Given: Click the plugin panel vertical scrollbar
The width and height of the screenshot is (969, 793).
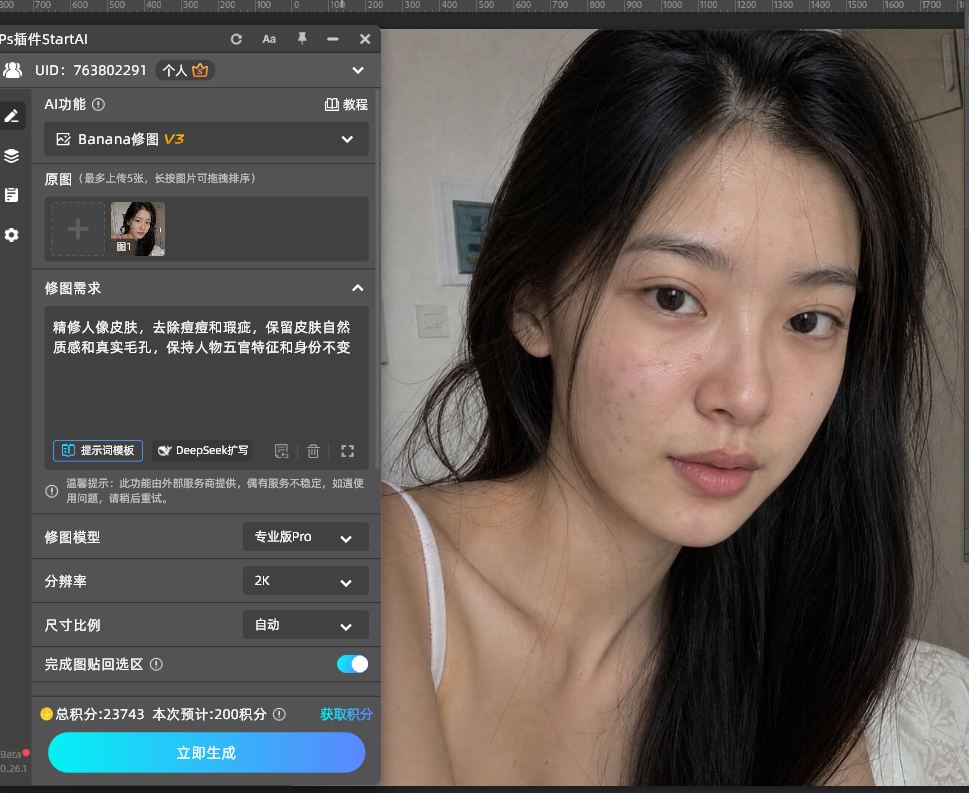Looking at the screenshot, I should [378, 278].
